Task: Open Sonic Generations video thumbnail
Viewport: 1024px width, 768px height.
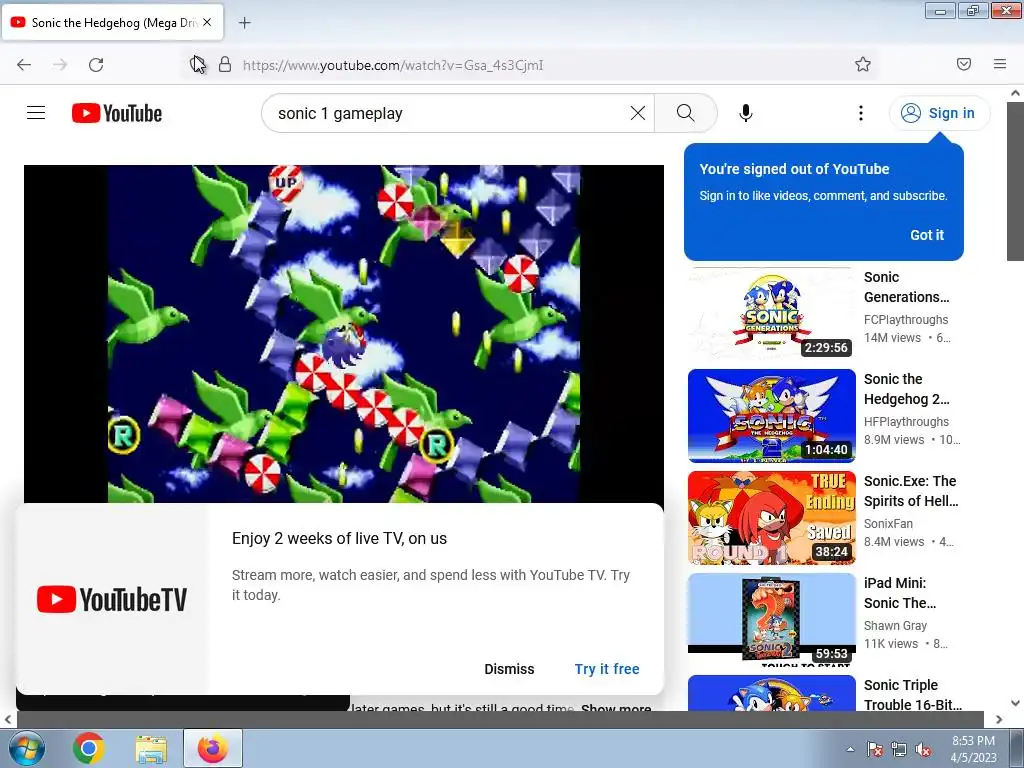Action: pyautogui.click(x=771, y=313)
